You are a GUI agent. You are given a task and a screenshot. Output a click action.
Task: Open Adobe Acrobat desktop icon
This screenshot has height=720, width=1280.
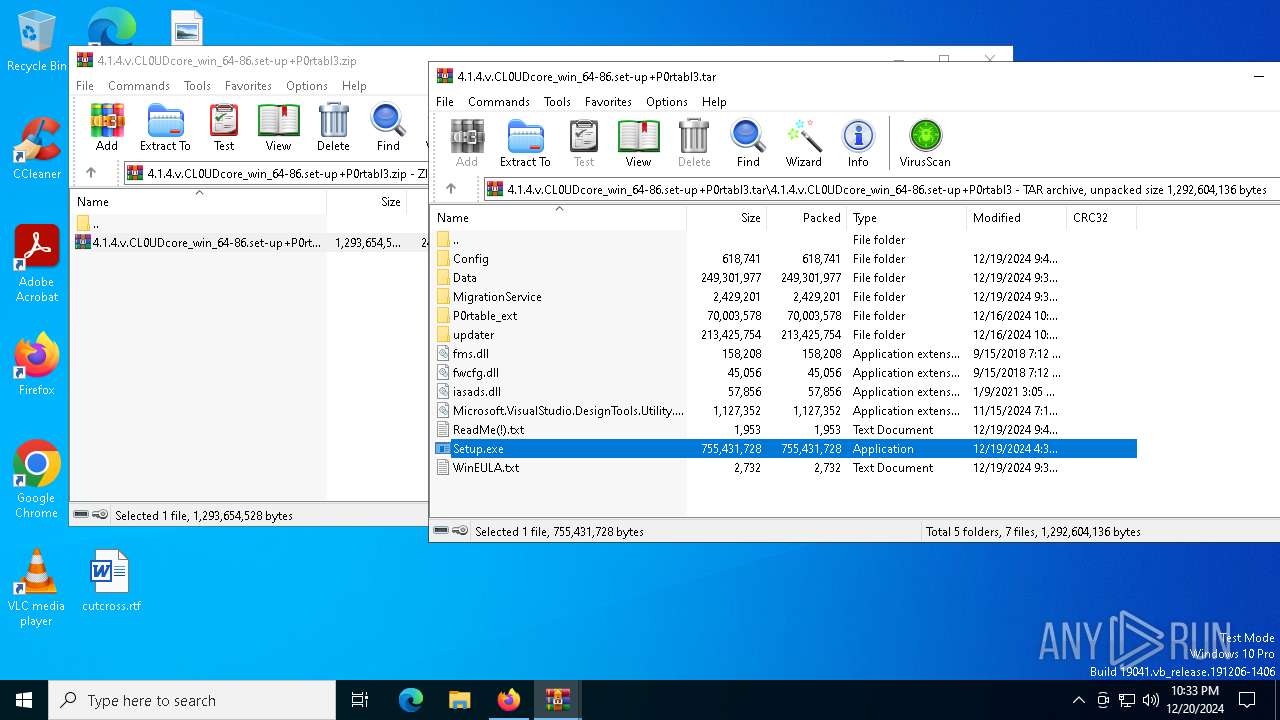tap(37, 264)
